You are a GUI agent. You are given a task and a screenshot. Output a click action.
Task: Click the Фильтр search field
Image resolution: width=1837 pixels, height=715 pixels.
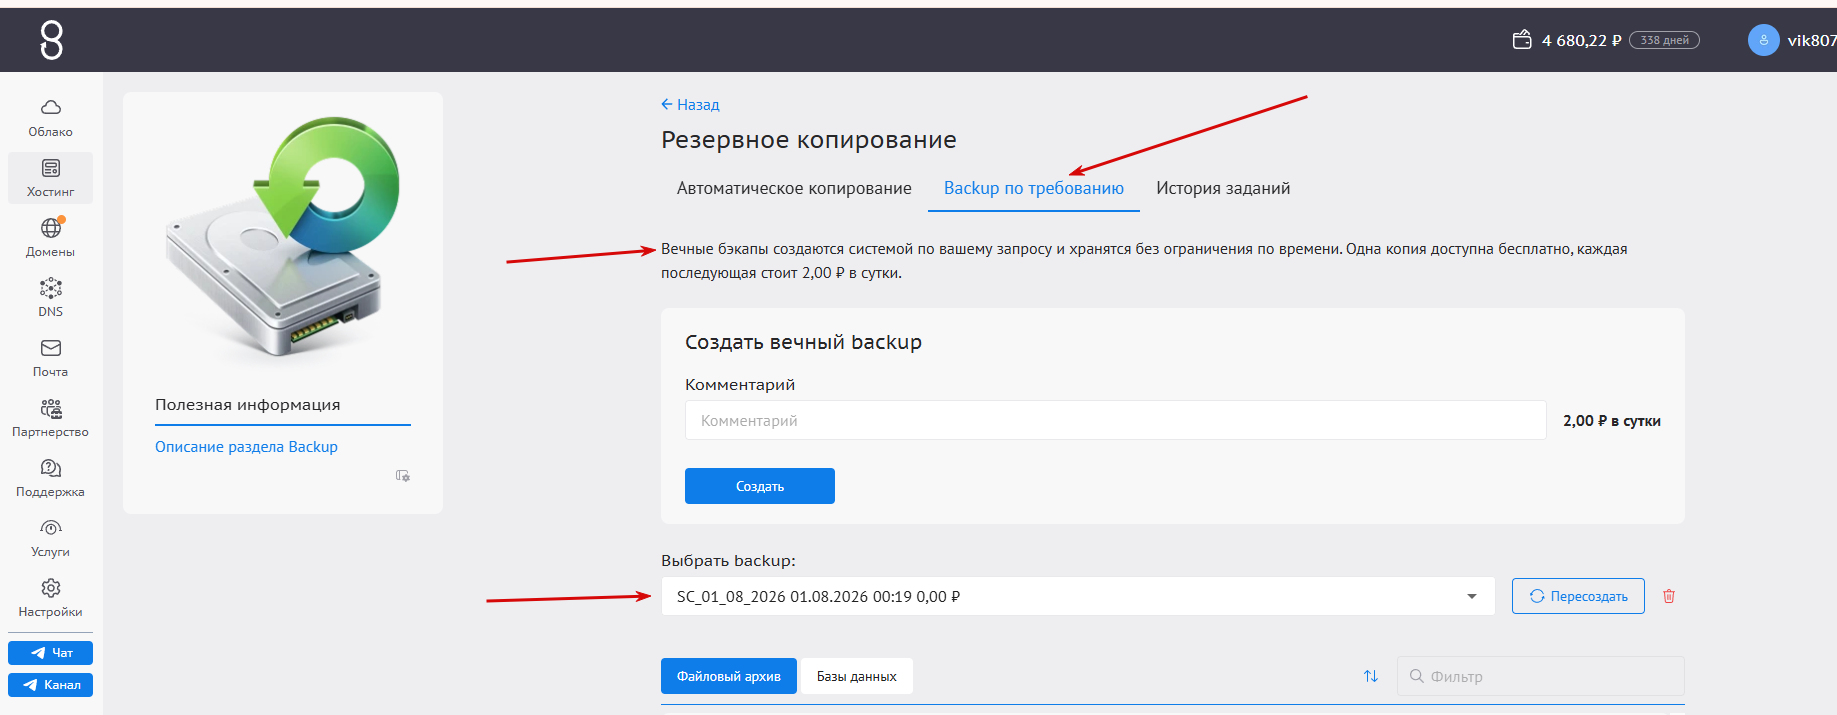[x=1541, y=676]
